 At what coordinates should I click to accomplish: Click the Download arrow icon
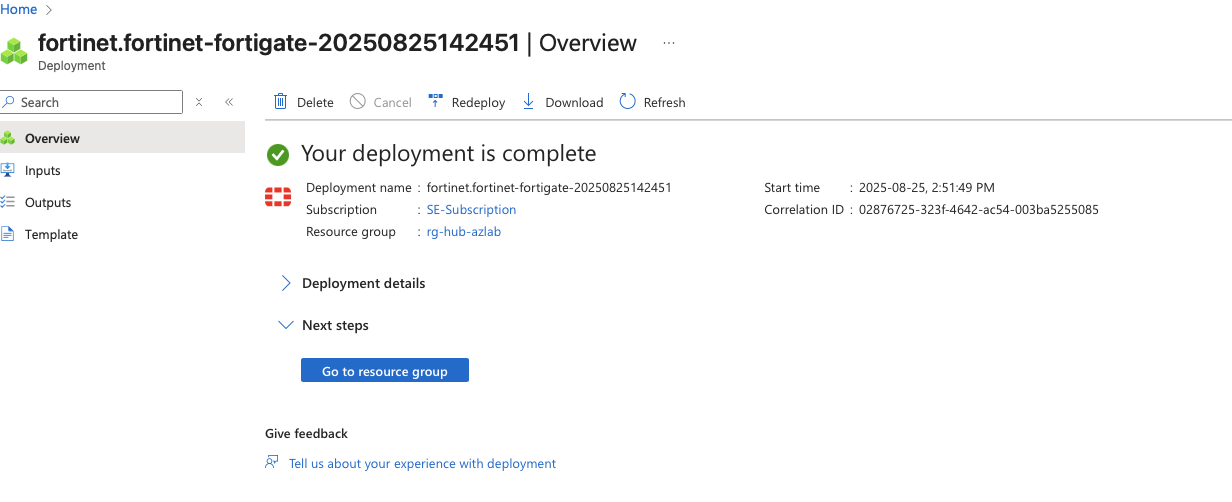point(529,101)
